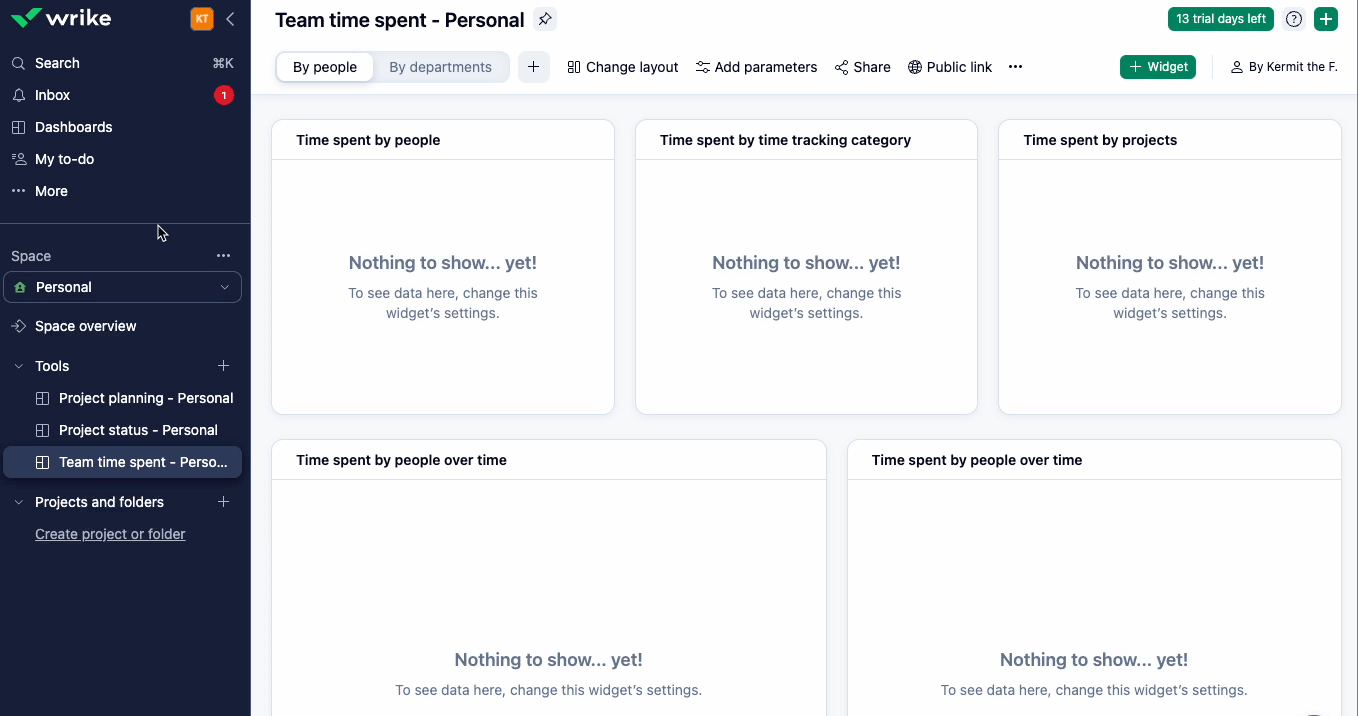Click the green plus create button

pyautogui.click(x=1326, y=19)
